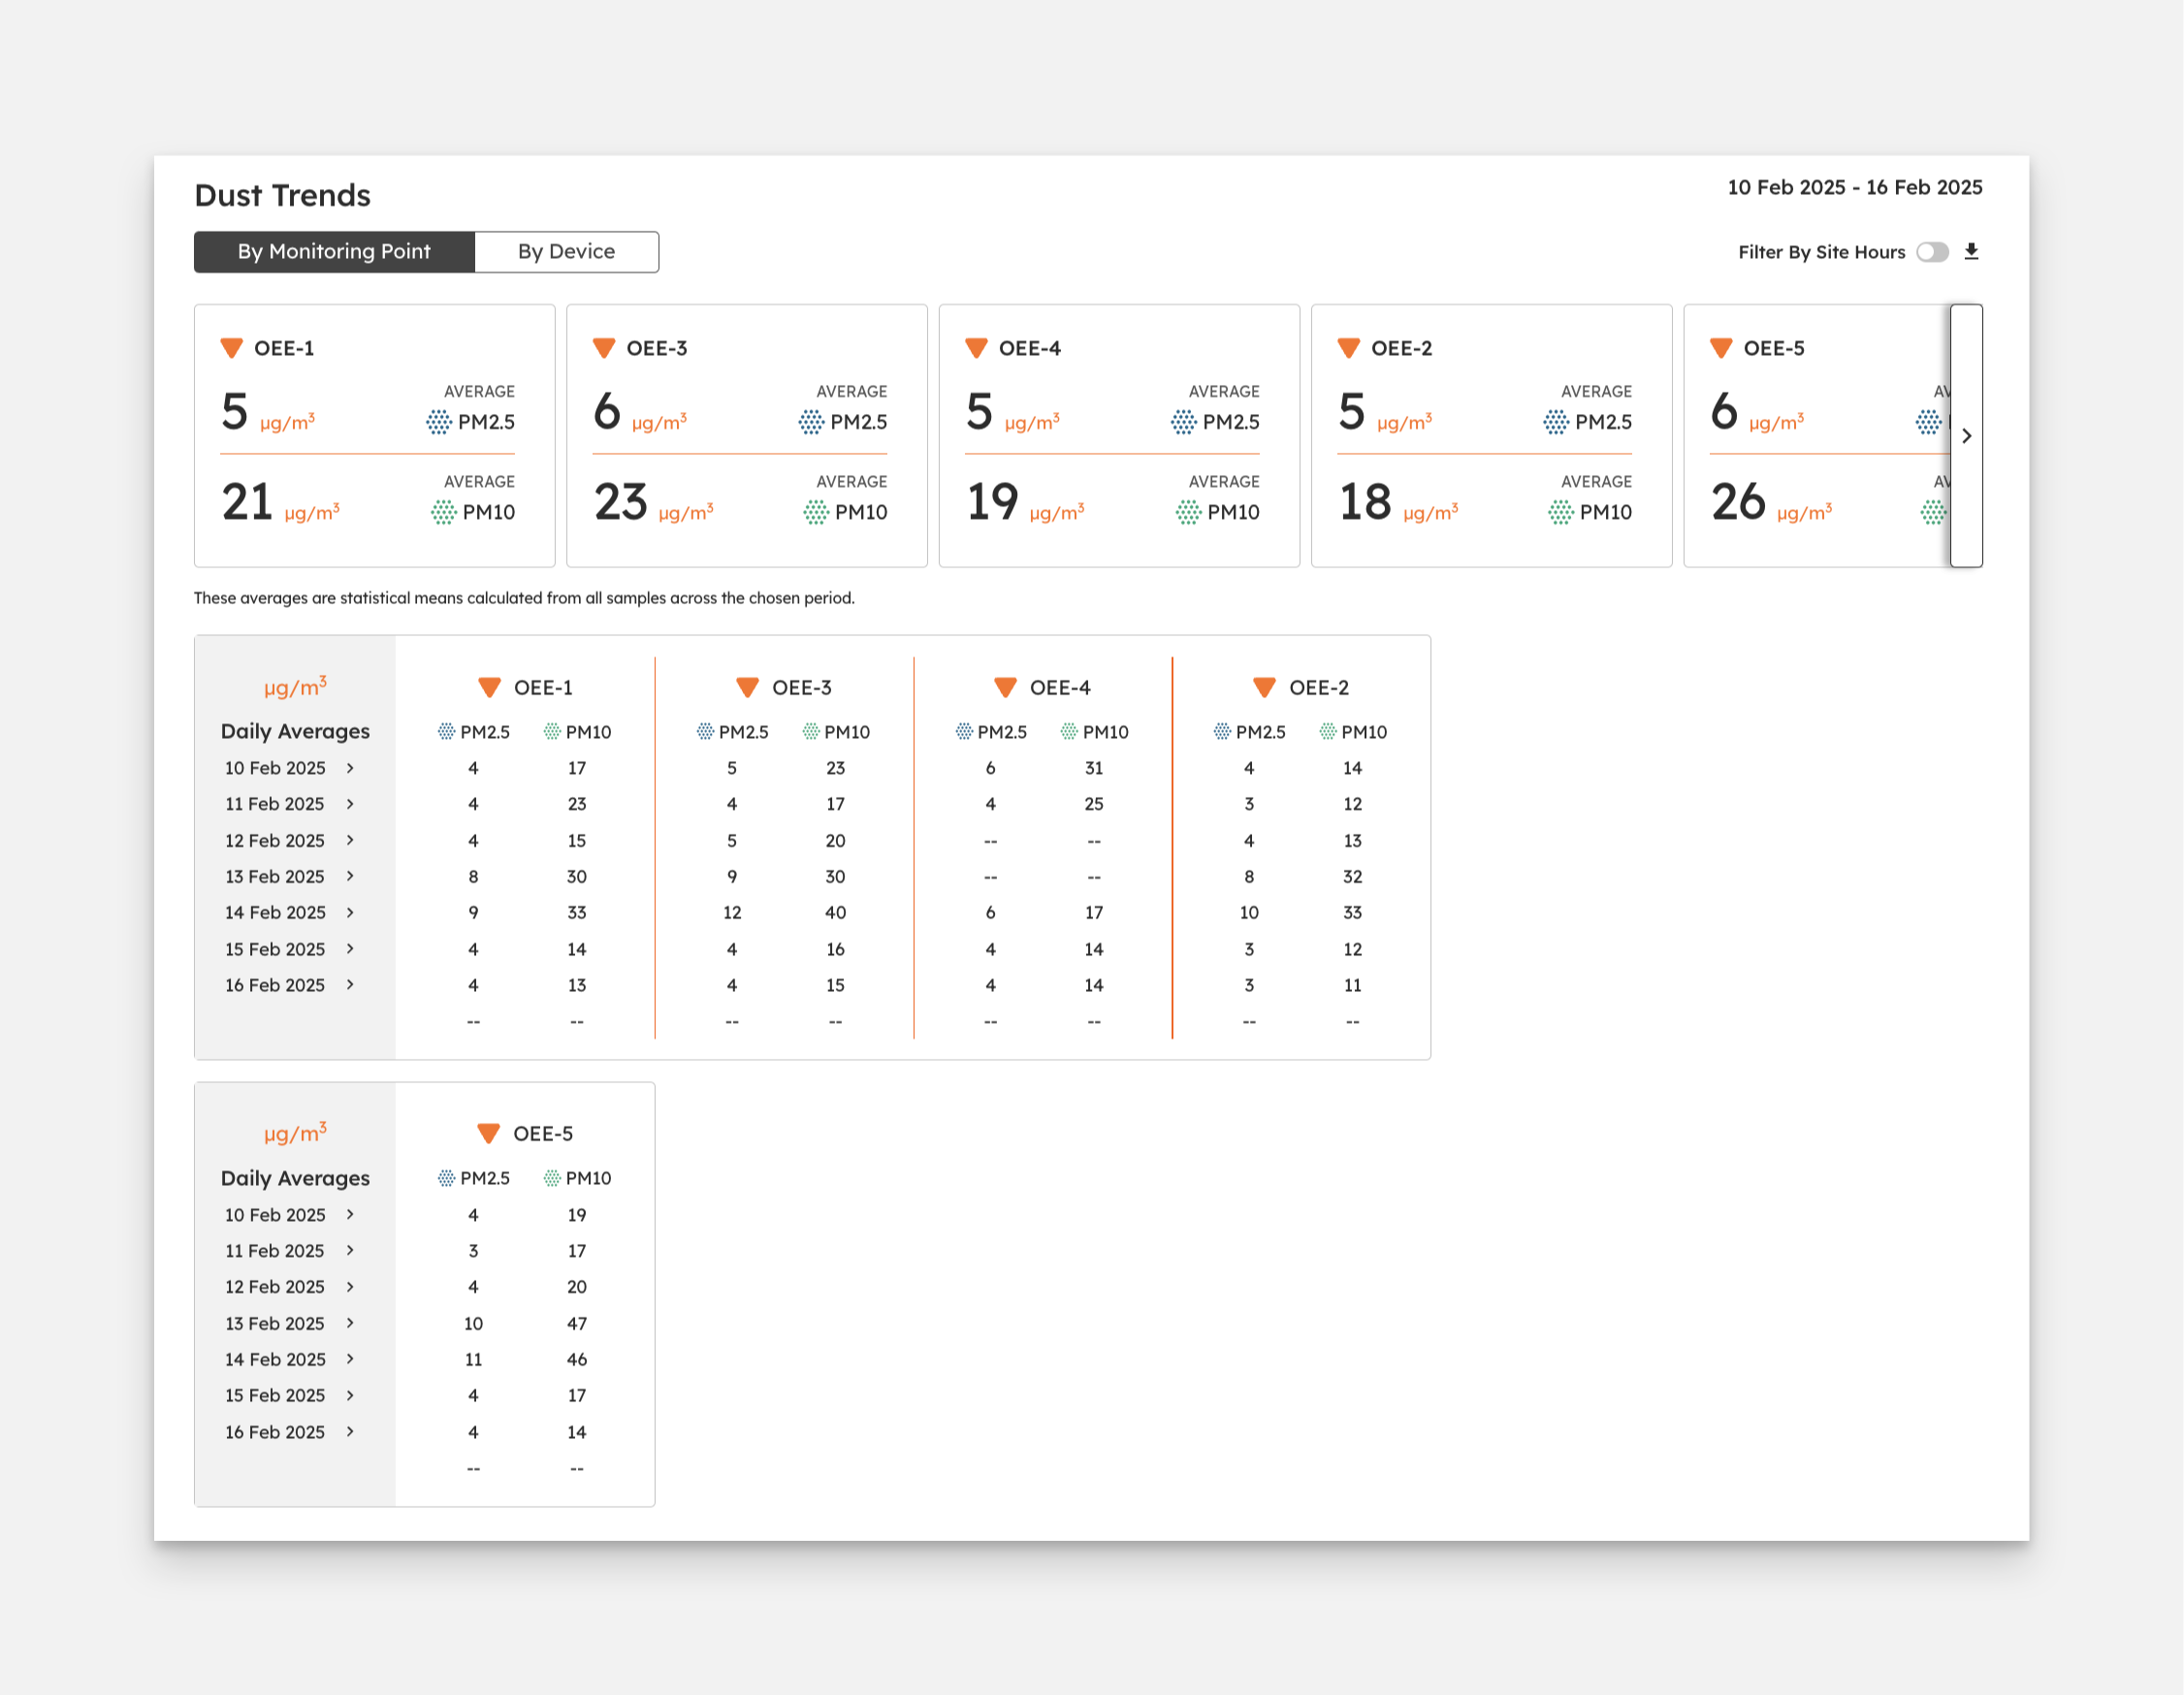The width and height of the screenshot is (2184, 1695).
Task: Click the OEE-2 card orange marker icon
Action: point(1348,348)
